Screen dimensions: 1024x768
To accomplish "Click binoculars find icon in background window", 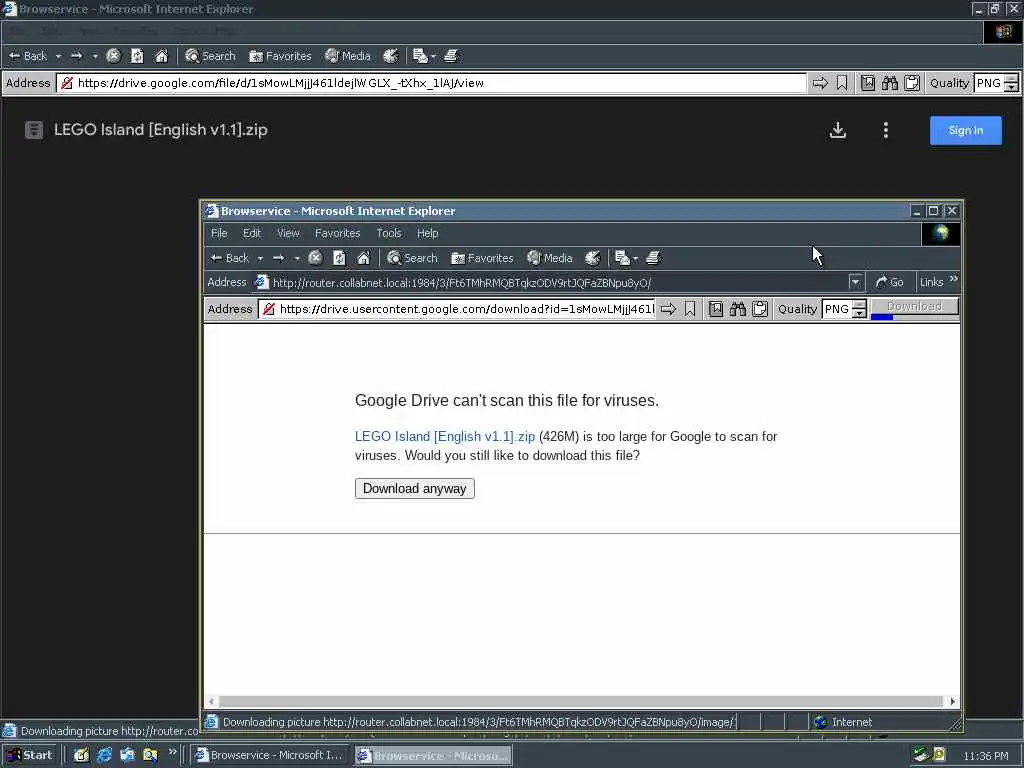I will click(x=890, y=83).
